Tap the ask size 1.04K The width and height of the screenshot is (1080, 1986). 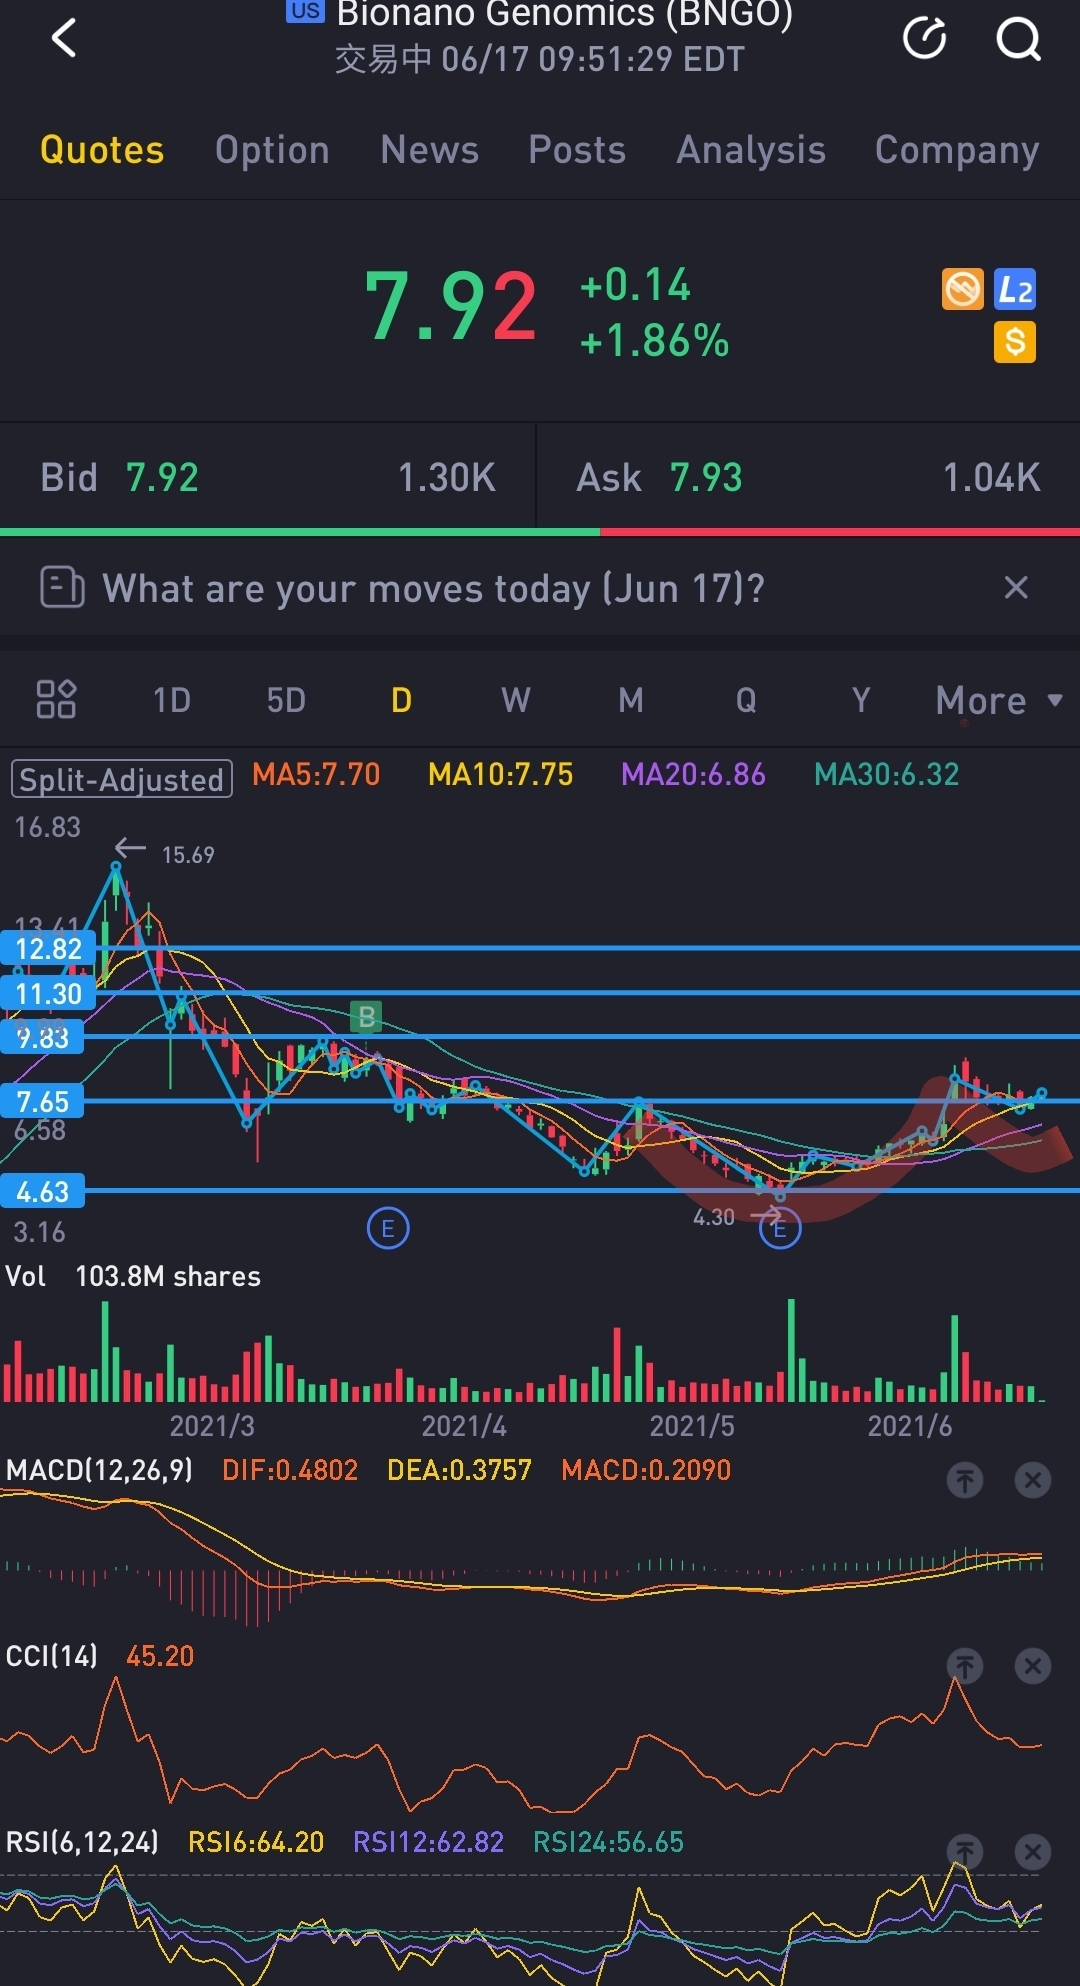(x=992, y=478)
